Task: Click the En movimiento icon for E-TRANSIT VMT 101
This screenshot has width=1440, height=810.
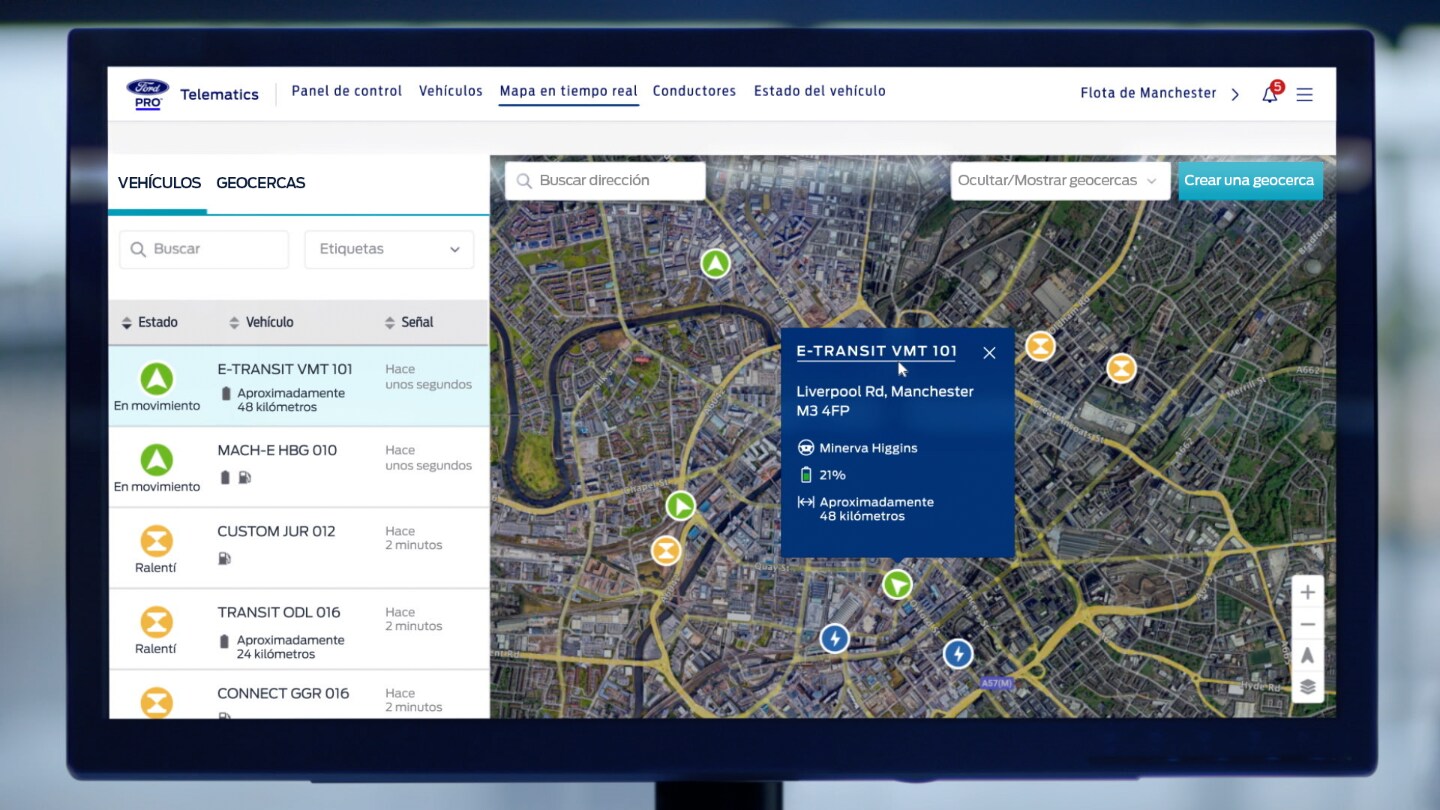Action: click(x=156, y=379)
